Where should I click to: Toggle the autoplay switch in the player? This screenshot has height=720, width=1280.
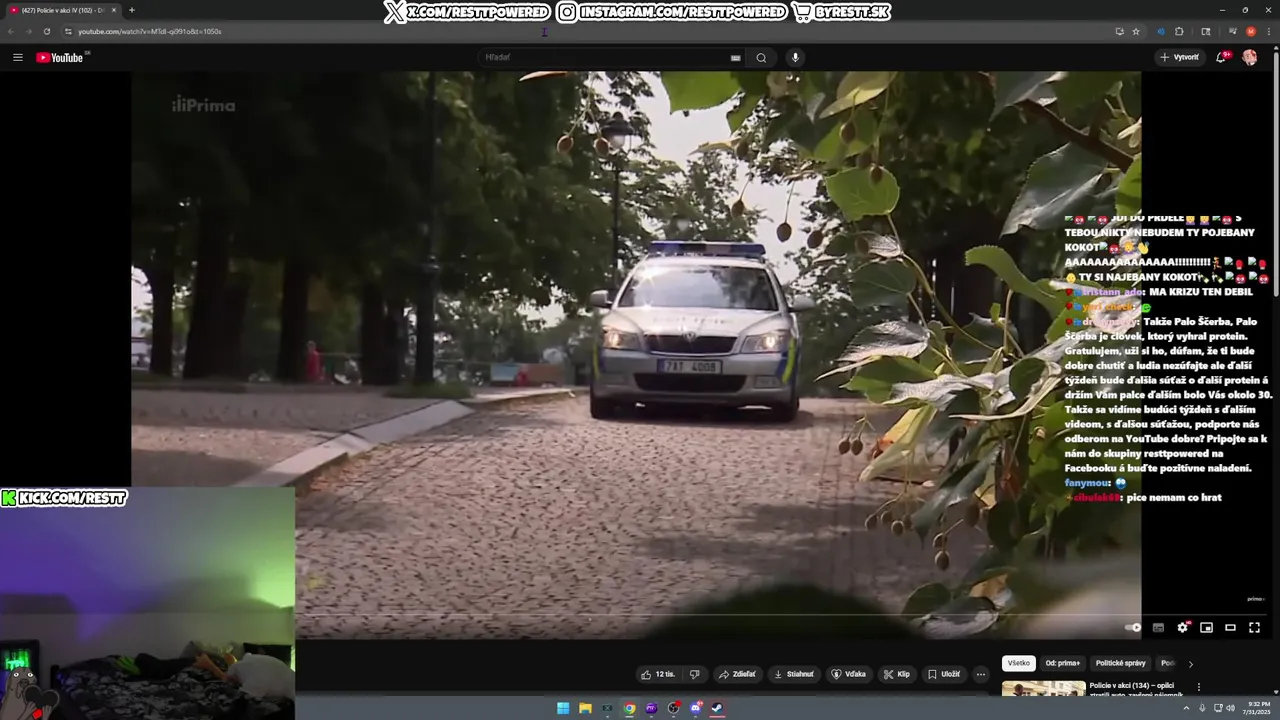(x=1133, y=627)
